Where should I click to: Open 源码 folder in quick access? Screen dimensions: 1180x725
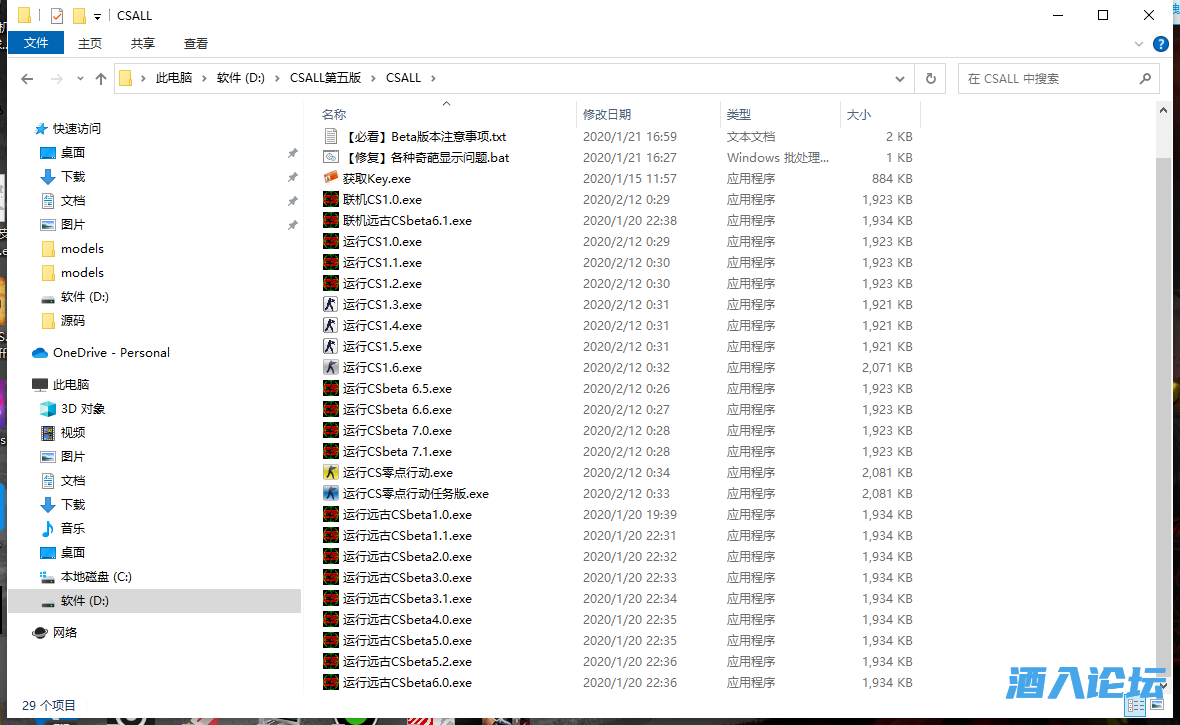click(73, 321)
